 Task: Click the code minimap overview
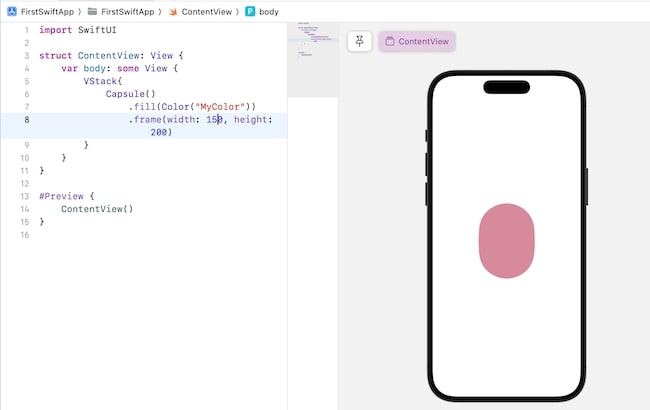coord(312,45)
